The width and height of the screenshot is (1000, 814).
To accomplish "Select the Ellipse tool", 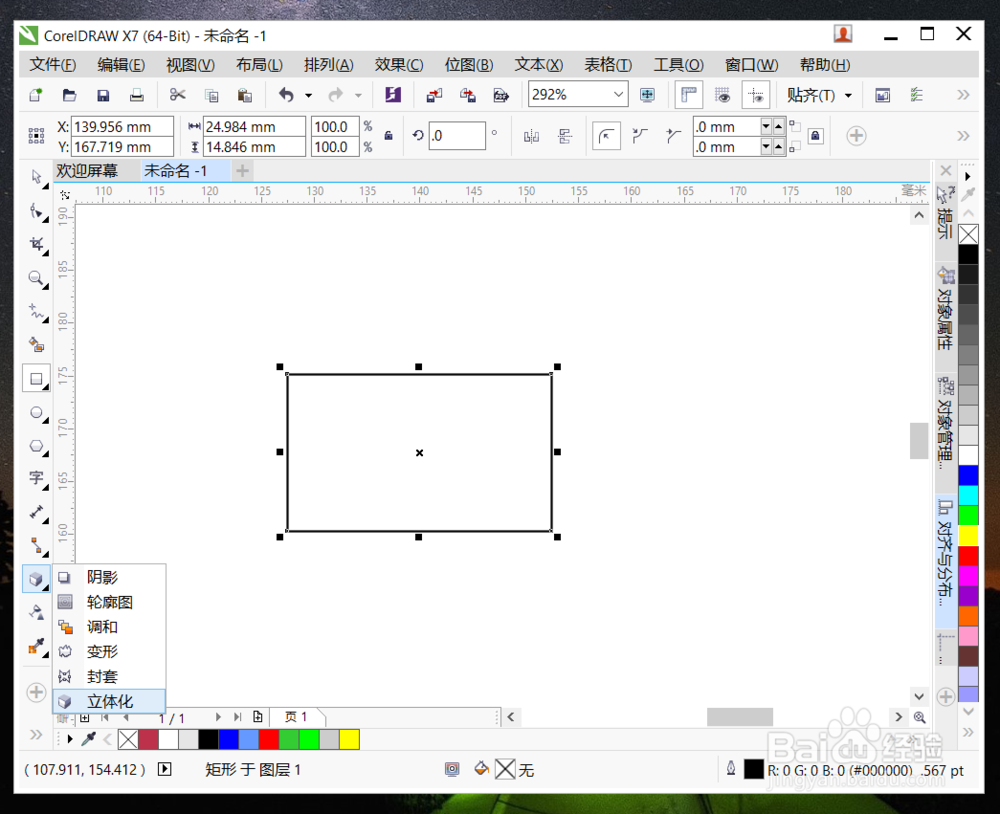I will click(37, 413).
